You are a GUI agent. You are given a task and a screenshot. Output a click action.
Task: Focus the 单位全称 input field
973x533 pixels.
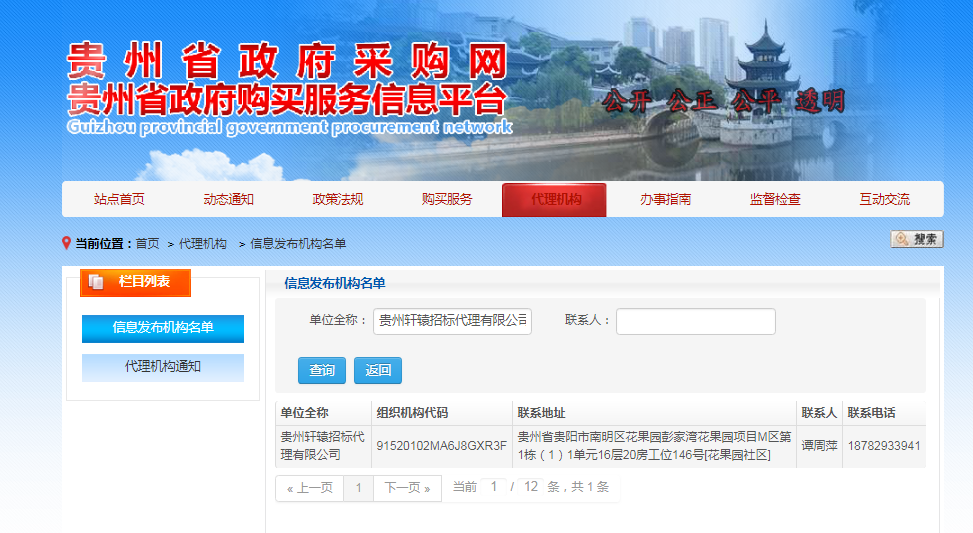click(452, 321)
